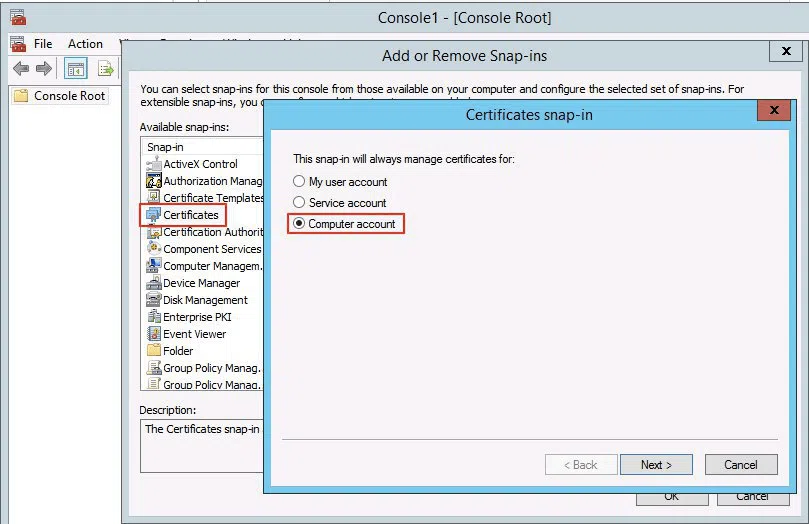The height and width of the screenshot is (524, 809).
Task: Select the Computer account radio button
Action: tap(299, 224)
